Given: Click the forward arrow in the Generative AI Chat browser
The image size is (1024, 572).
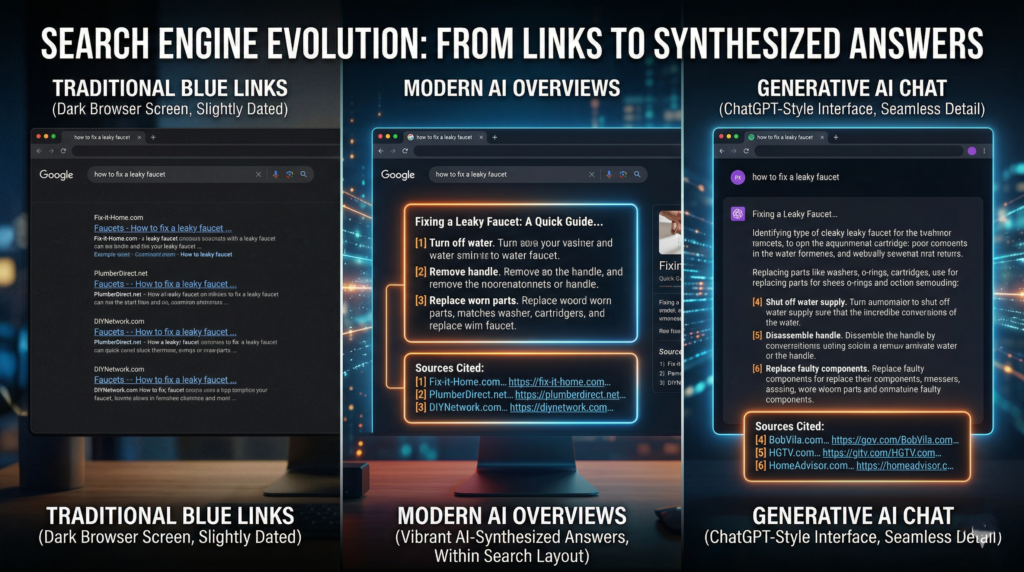Looking at the screenshot, I should point(734,151).
